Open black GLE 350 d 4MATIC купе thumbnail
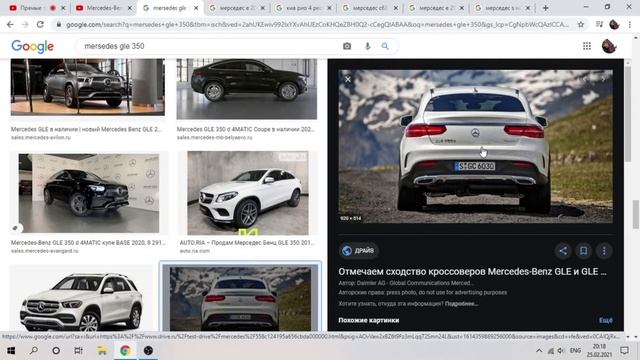640x360 pixels. coord(89,193)
